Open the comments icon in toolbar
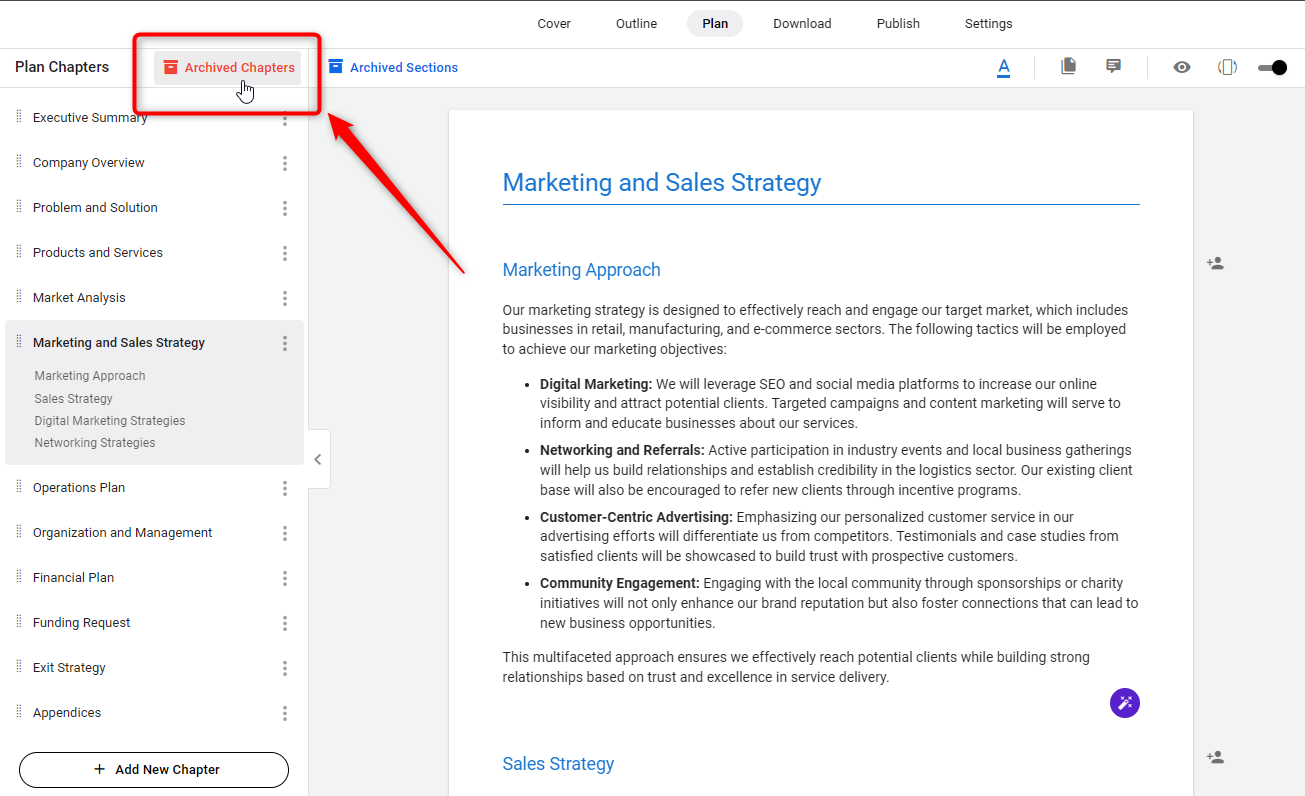1305x796 pixels. pyautogui.click(x=1113, y=67)
